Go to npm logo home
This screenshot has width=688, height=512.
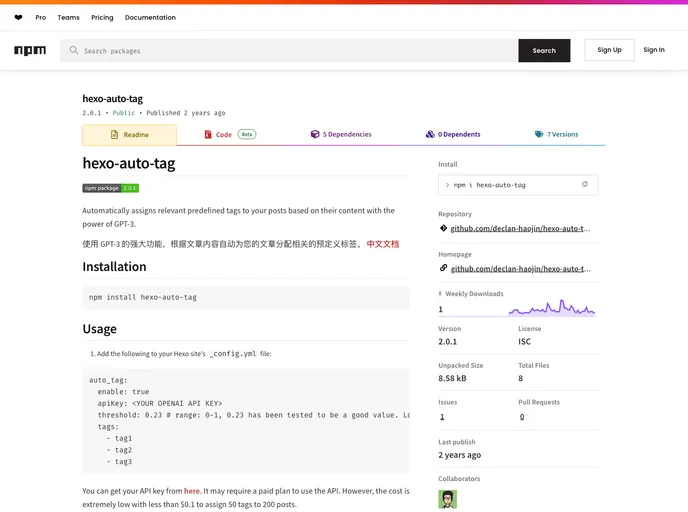coord(30,50)
